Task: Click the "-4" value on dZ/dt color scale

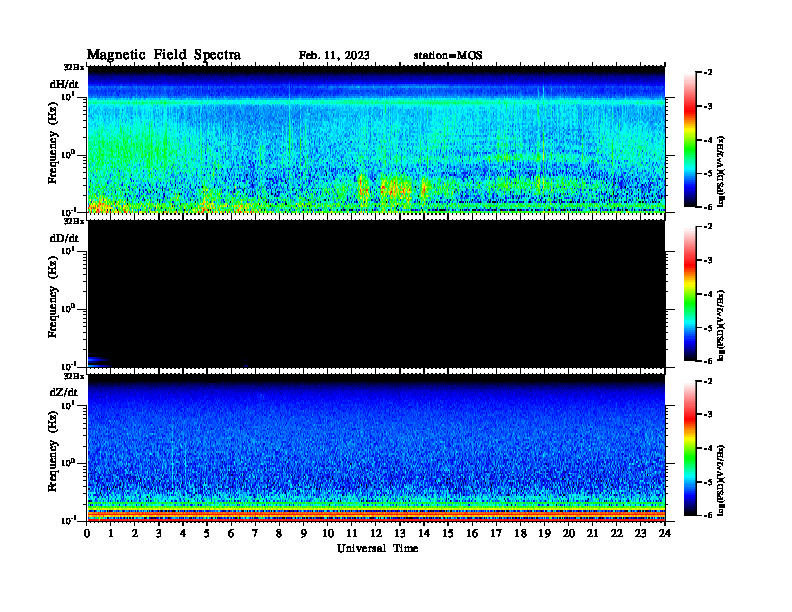Action: point(708,448)
